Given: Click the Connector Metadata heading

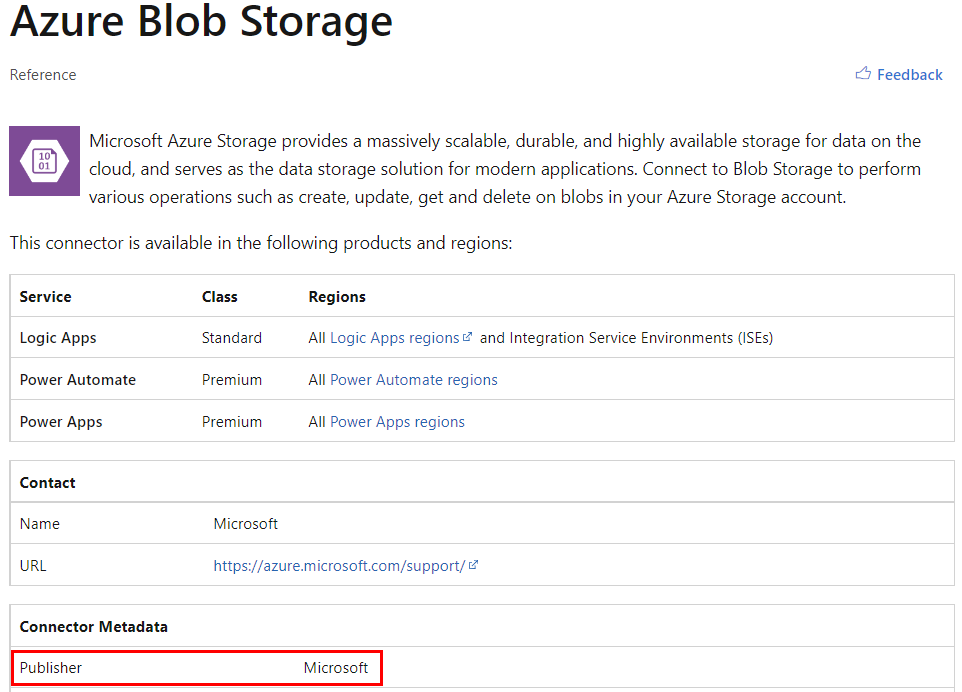Looking at the screenshot, I should (x=93, y=626).
